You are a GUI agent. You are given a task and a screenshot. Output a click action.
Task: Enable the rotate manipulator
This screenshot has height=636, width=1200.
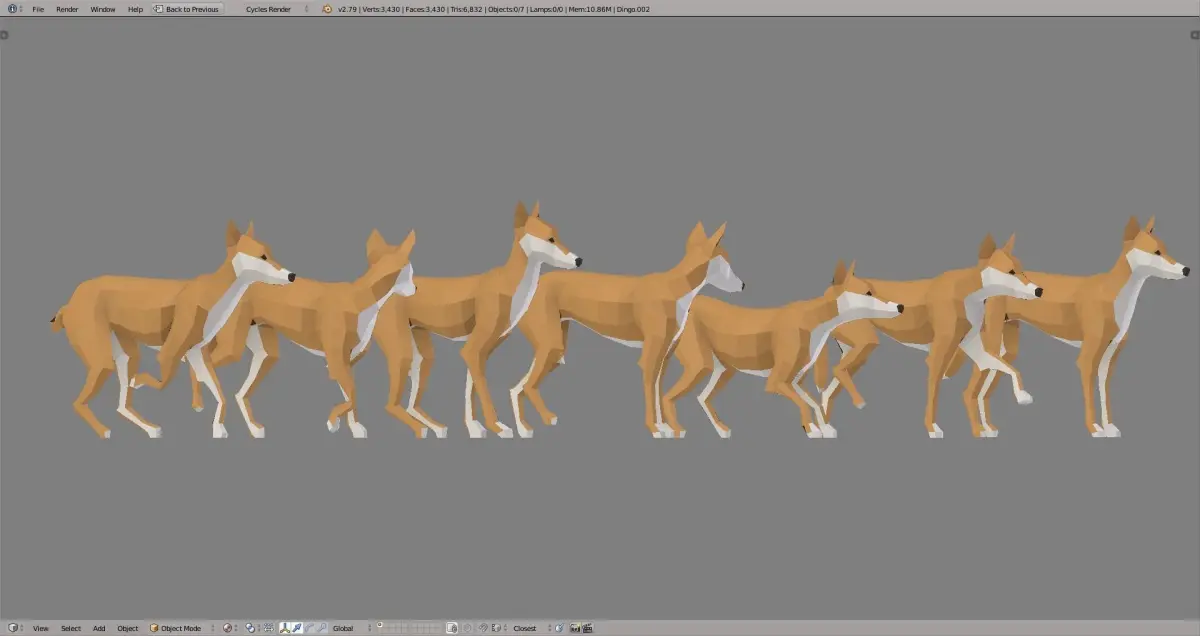tap(309, 628)
